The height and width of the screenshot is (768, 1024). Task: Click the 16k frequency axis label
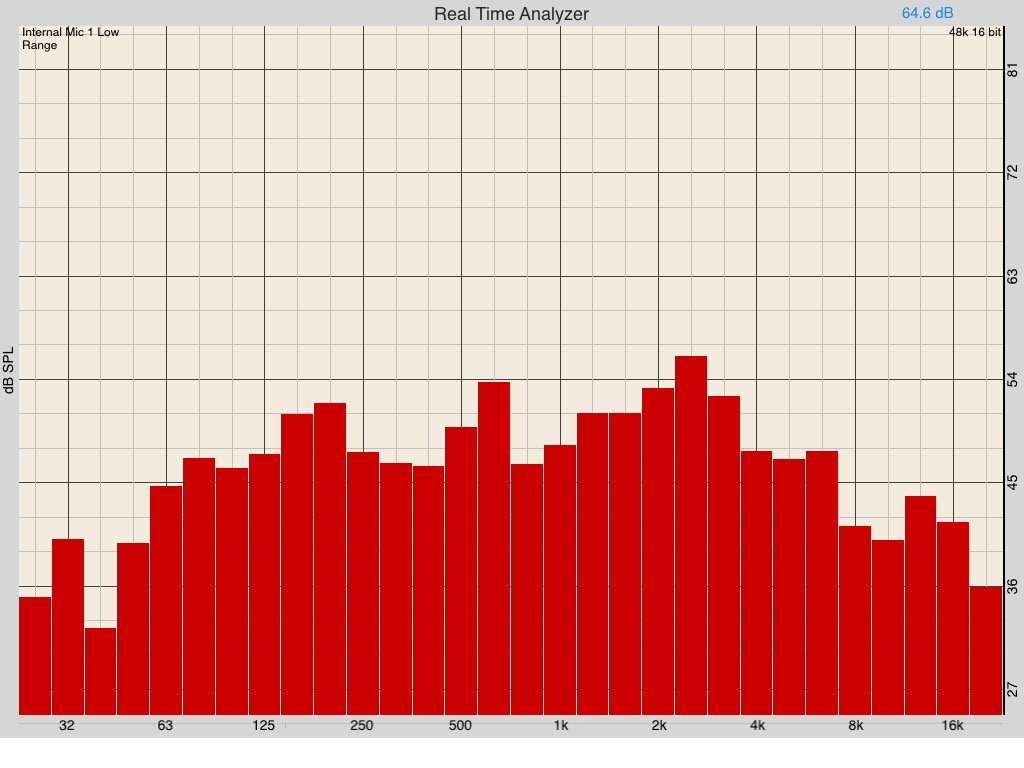pyautogui.click(x=952, y=725)
